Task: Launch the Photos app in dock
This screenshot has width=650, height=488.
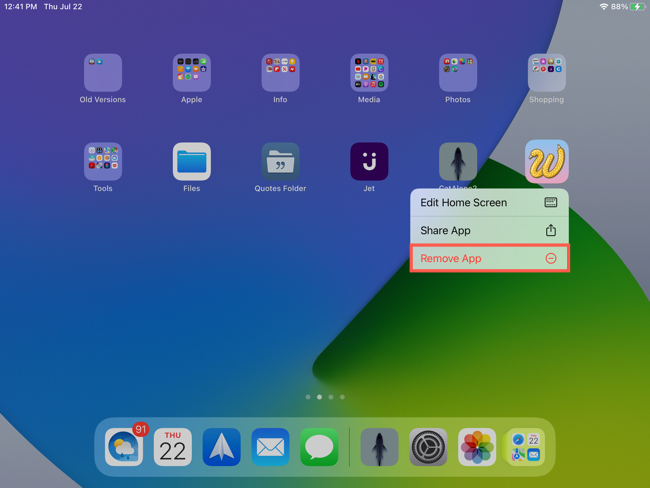Action: click(x=477, y=447)
